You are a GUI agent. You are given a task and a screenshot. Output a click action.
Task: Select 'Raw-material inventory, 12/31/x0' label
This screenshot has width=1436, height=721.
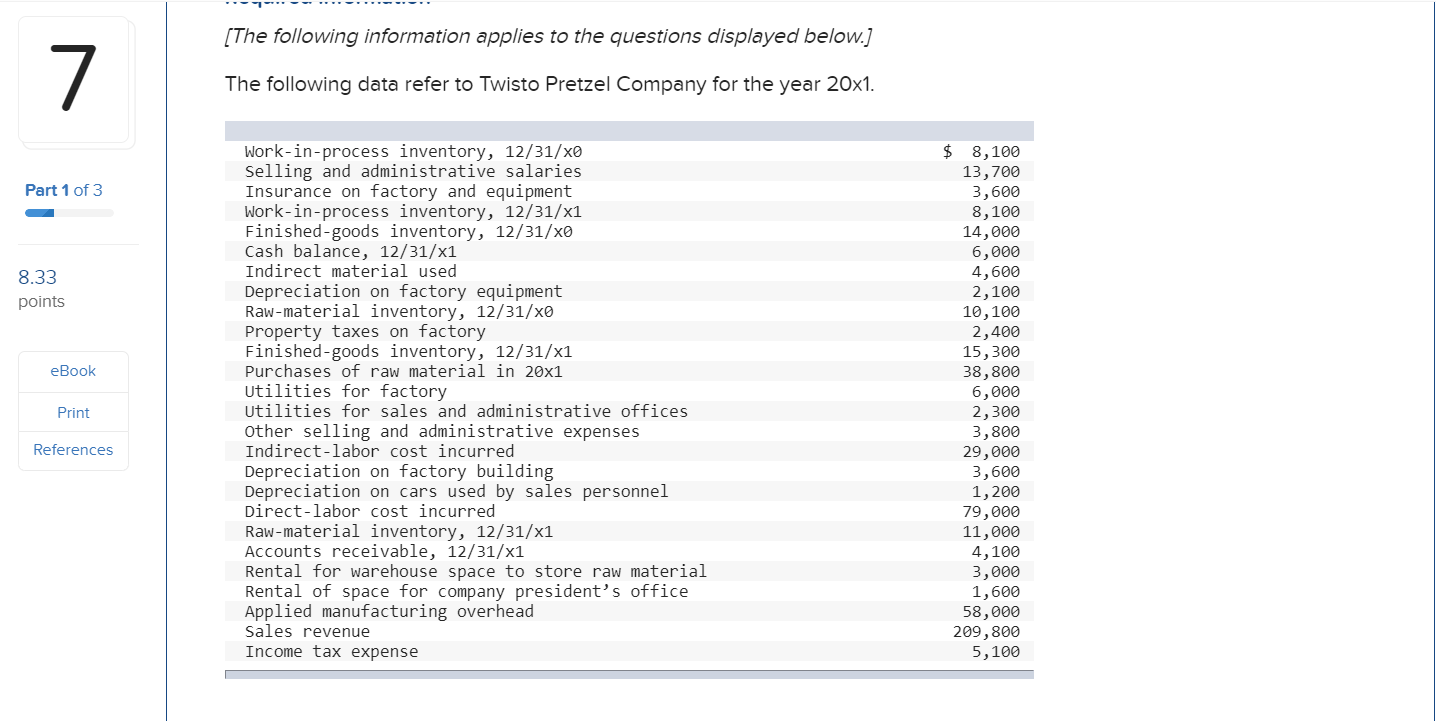point(399,311)
